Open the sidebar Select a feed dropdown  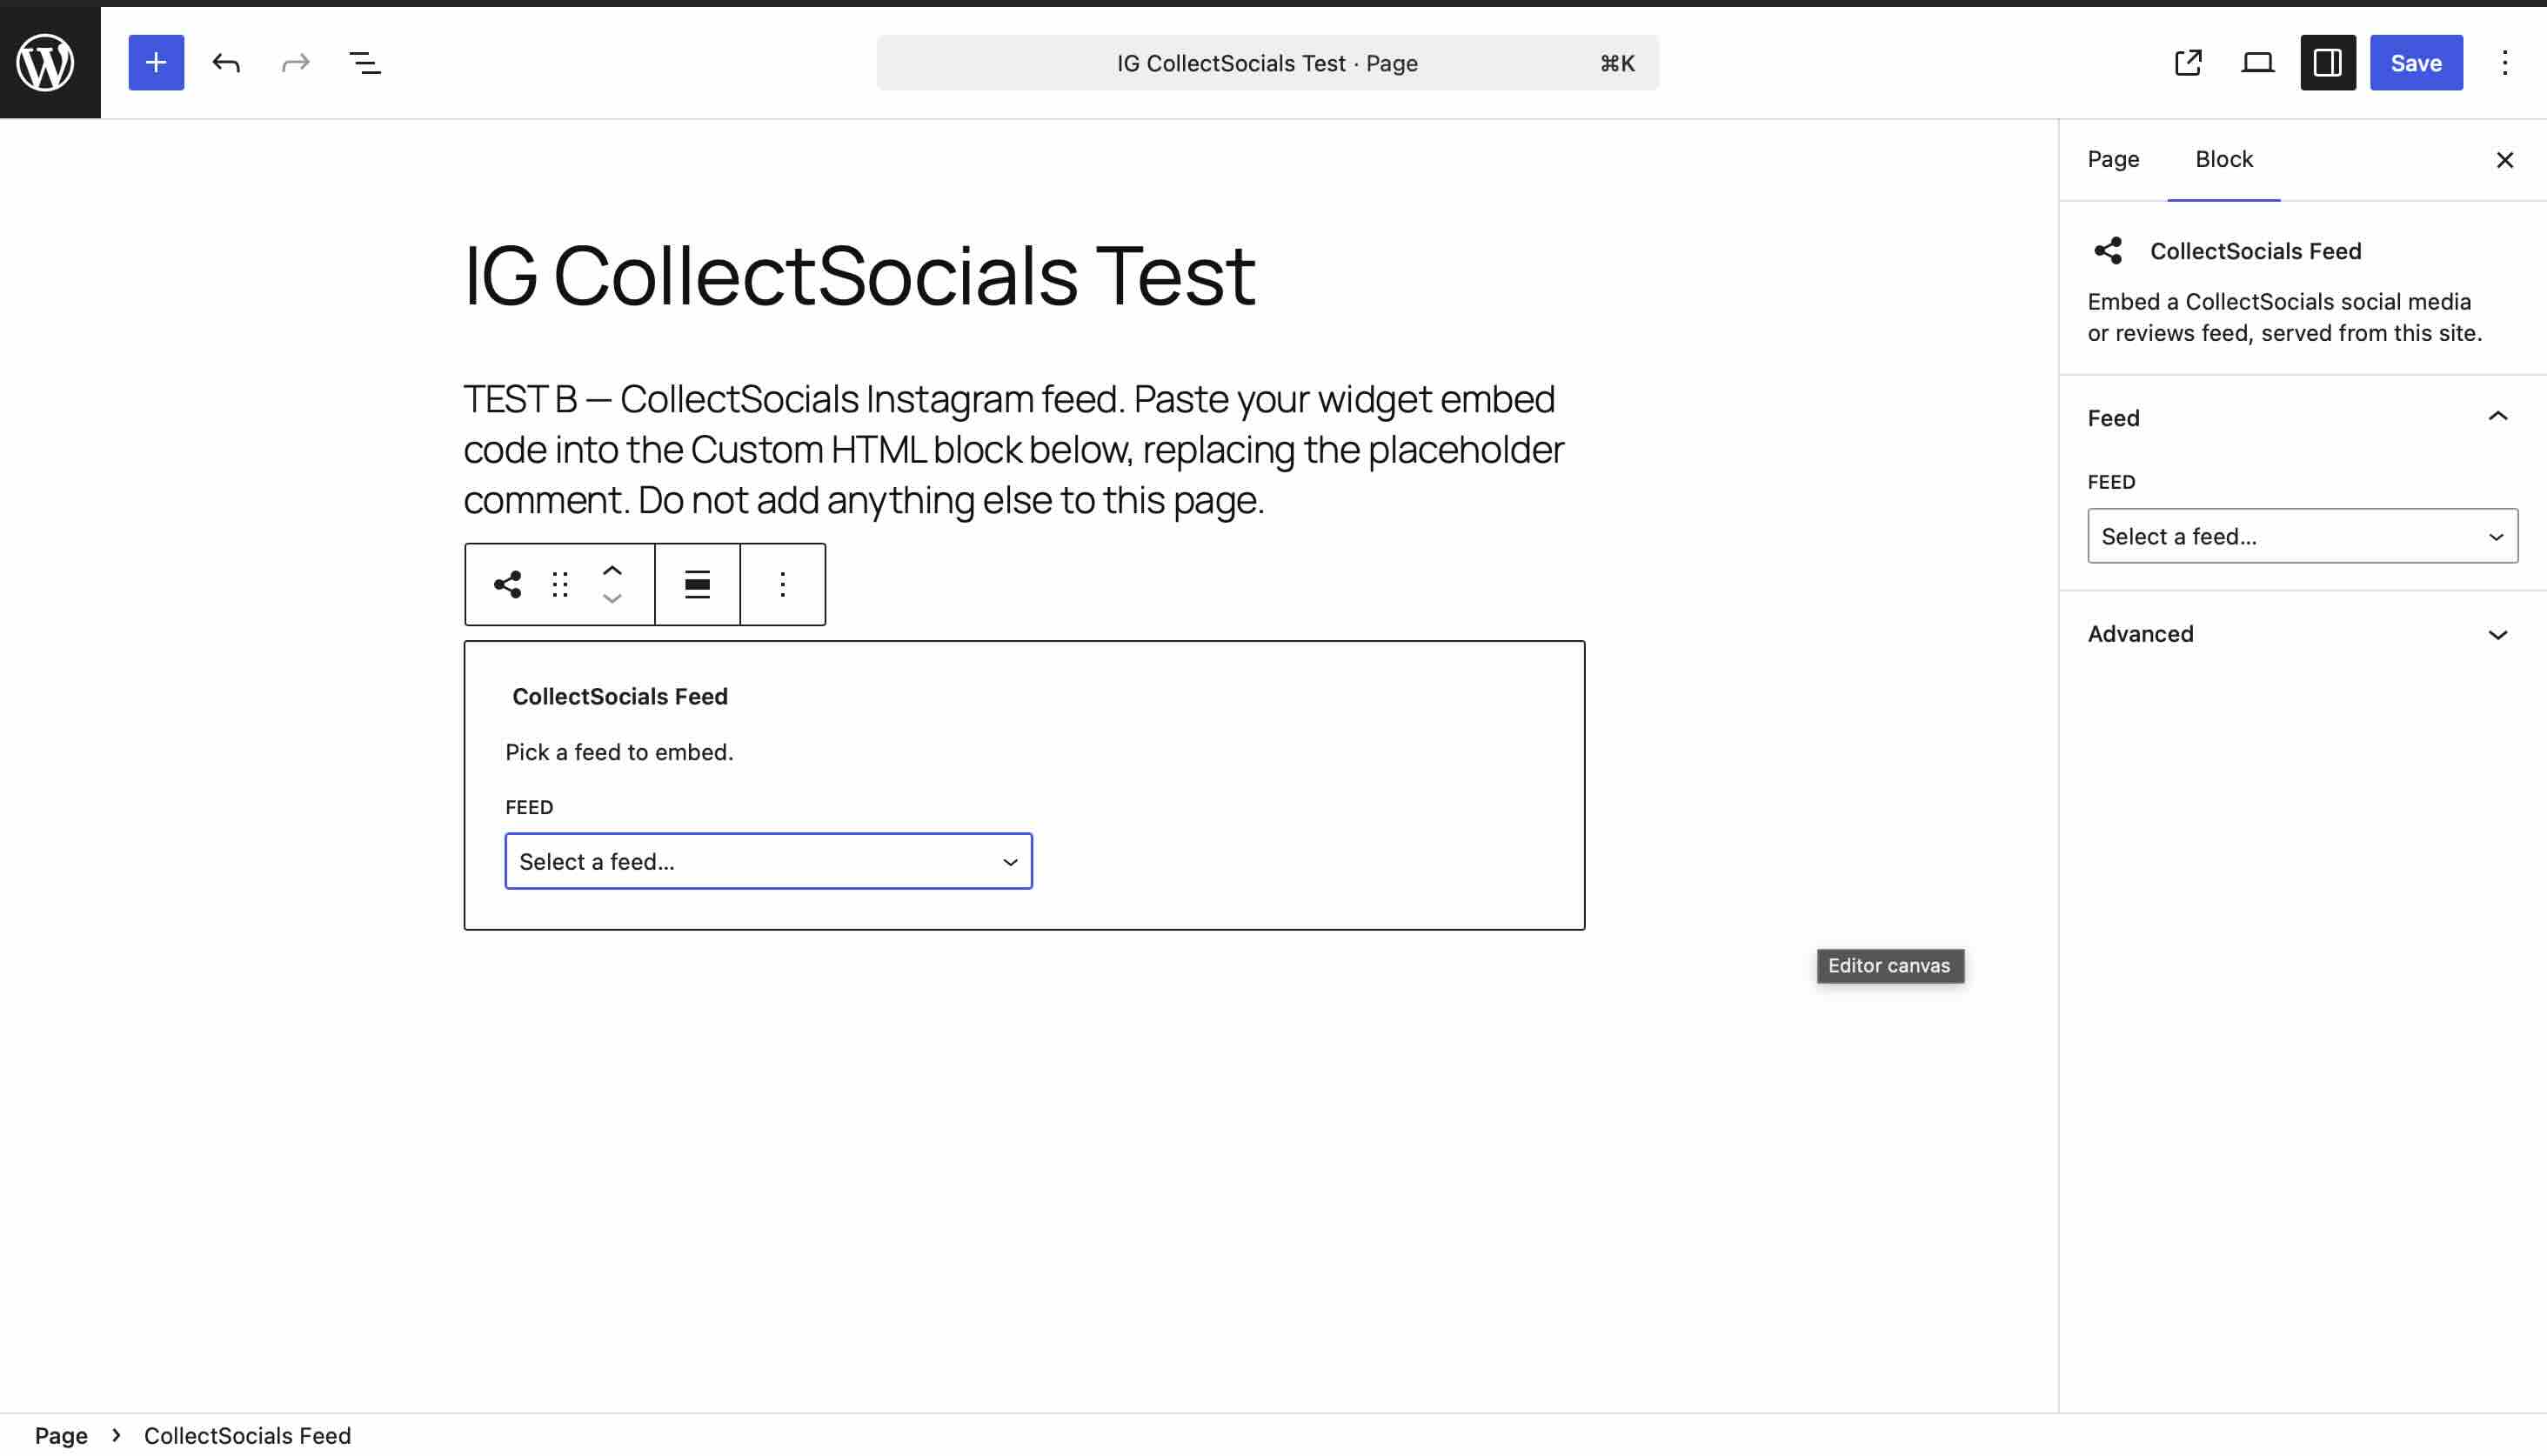(2302, 536)
